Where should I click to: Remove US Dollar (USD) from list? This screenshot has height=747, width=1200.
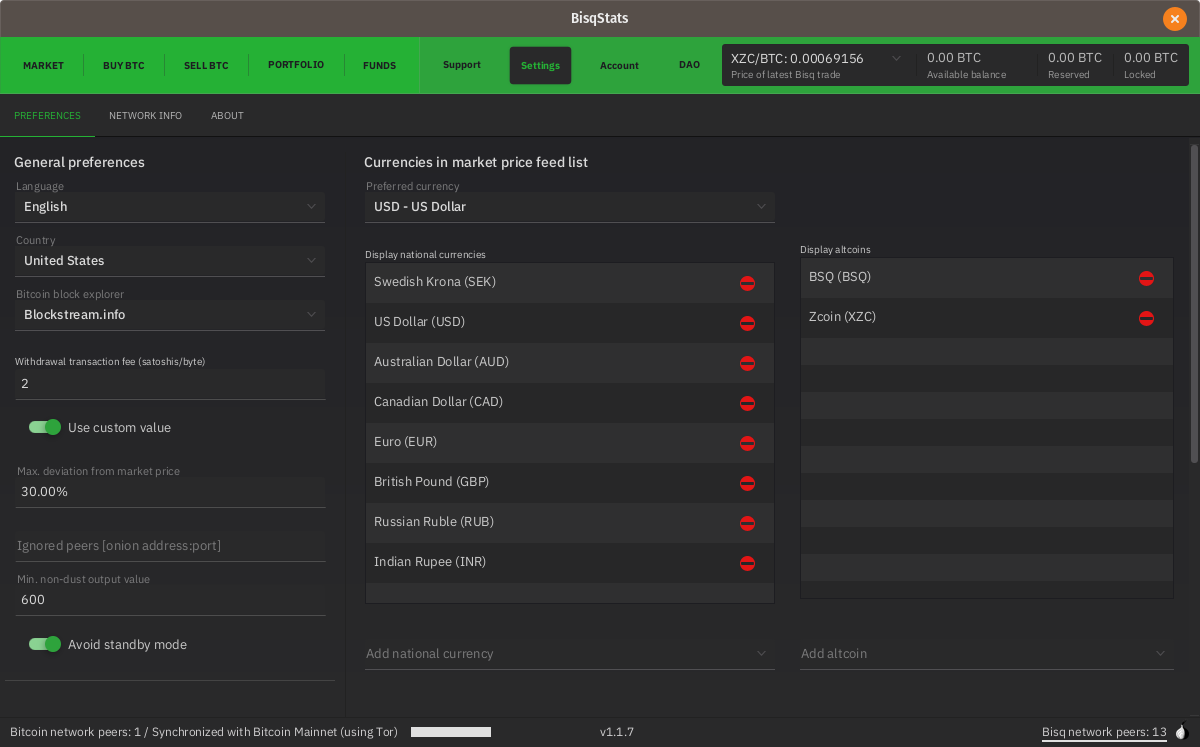pos(747,323)
